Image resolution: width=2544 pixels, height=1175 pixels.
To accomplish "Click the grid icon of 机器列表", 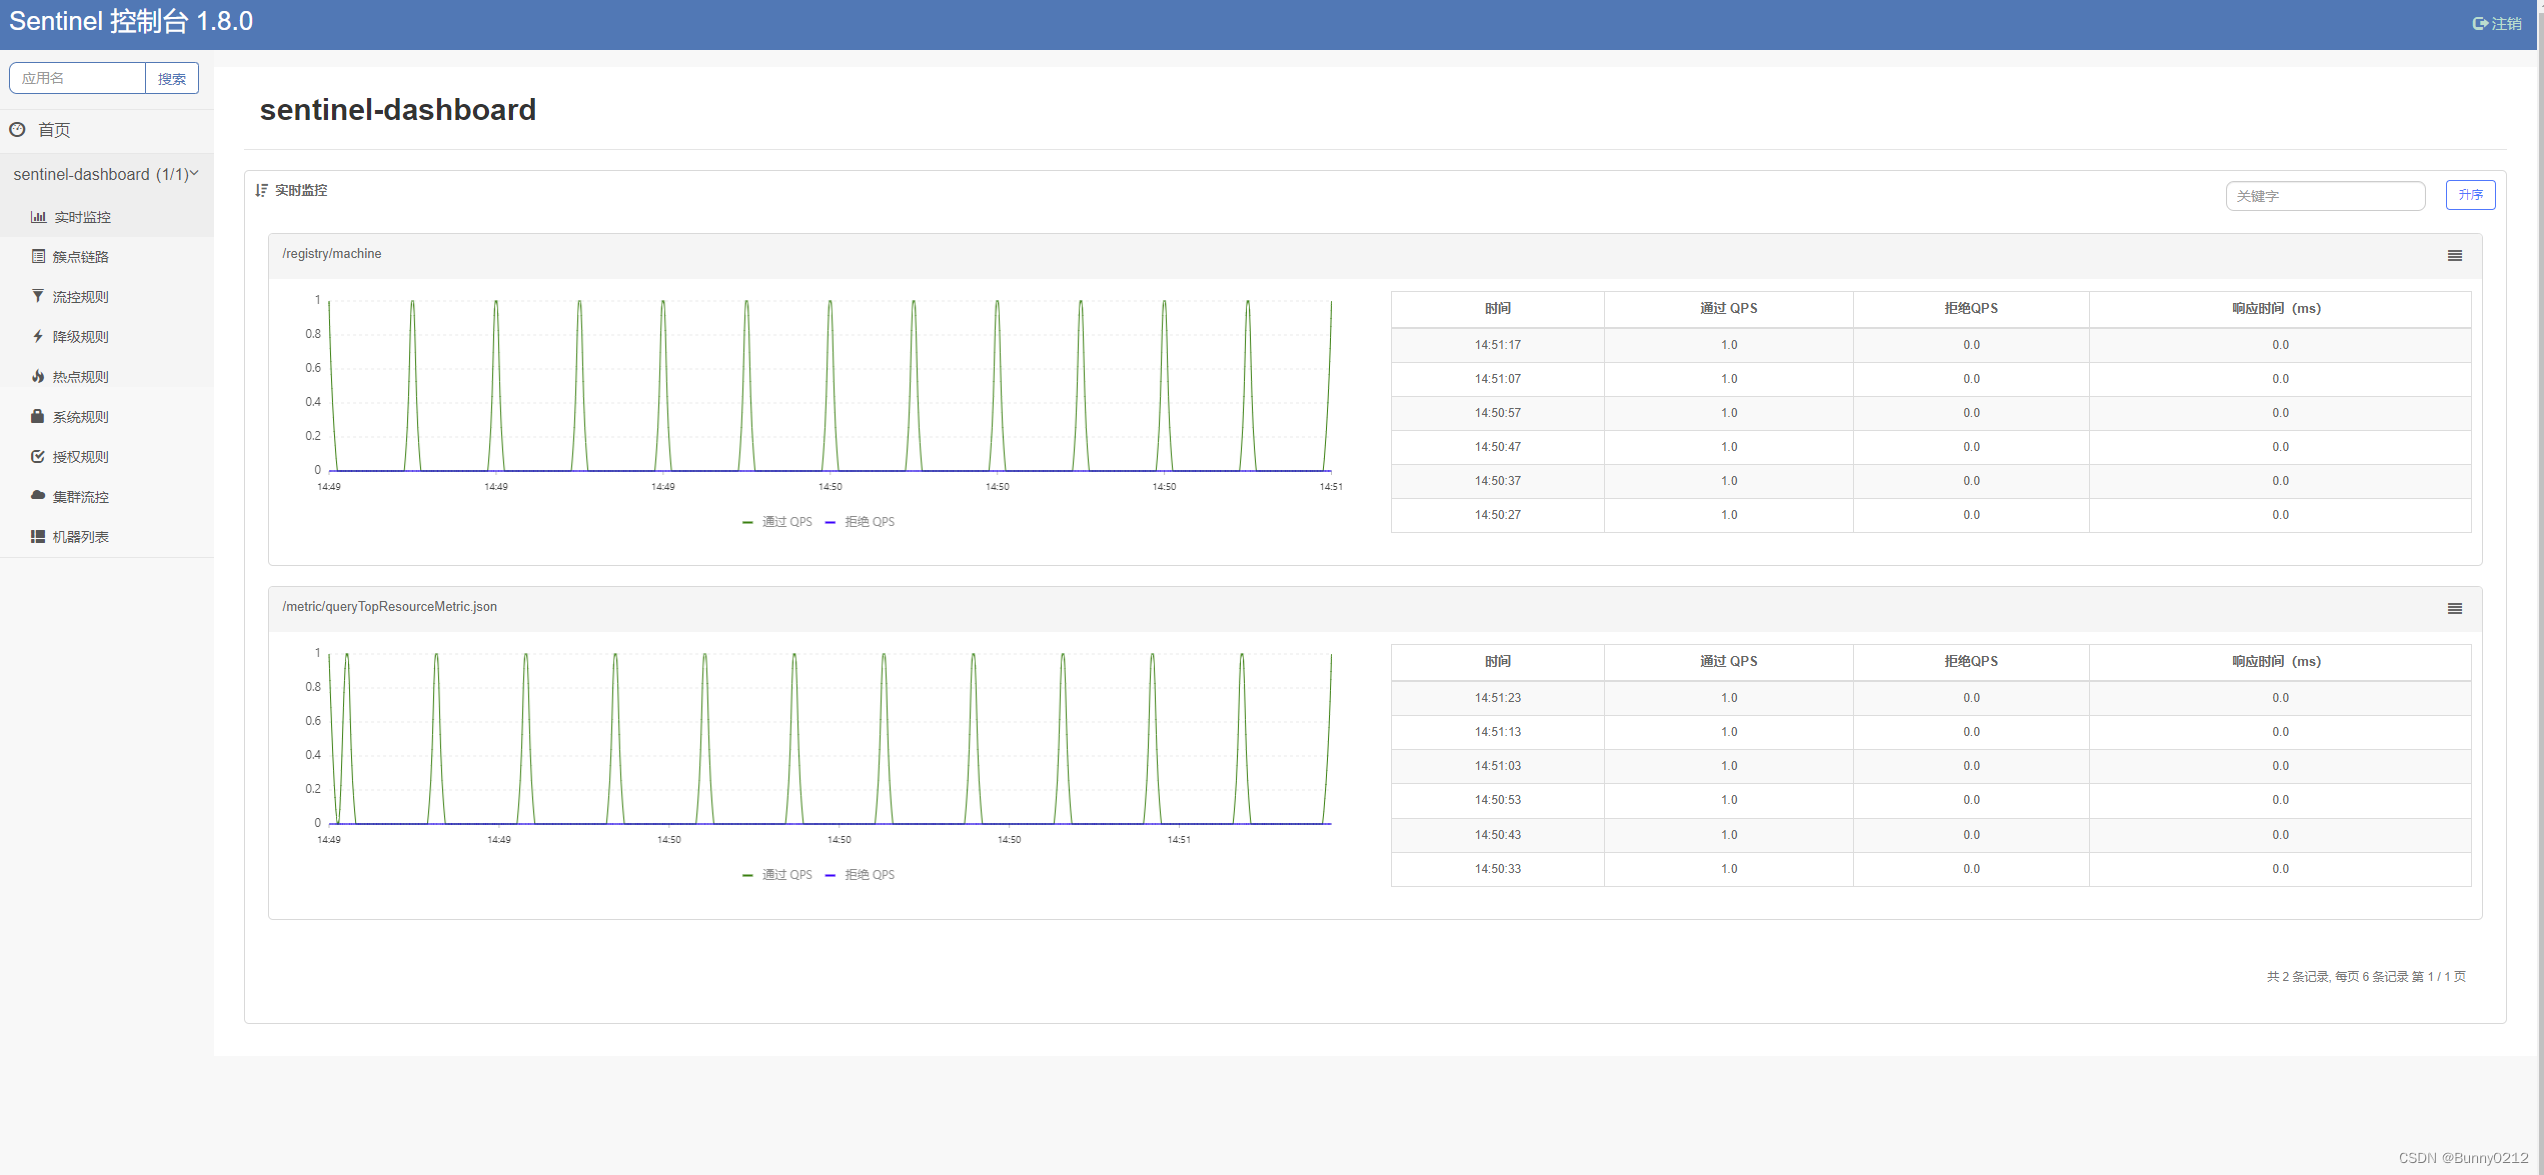I will tap(38, 537).
